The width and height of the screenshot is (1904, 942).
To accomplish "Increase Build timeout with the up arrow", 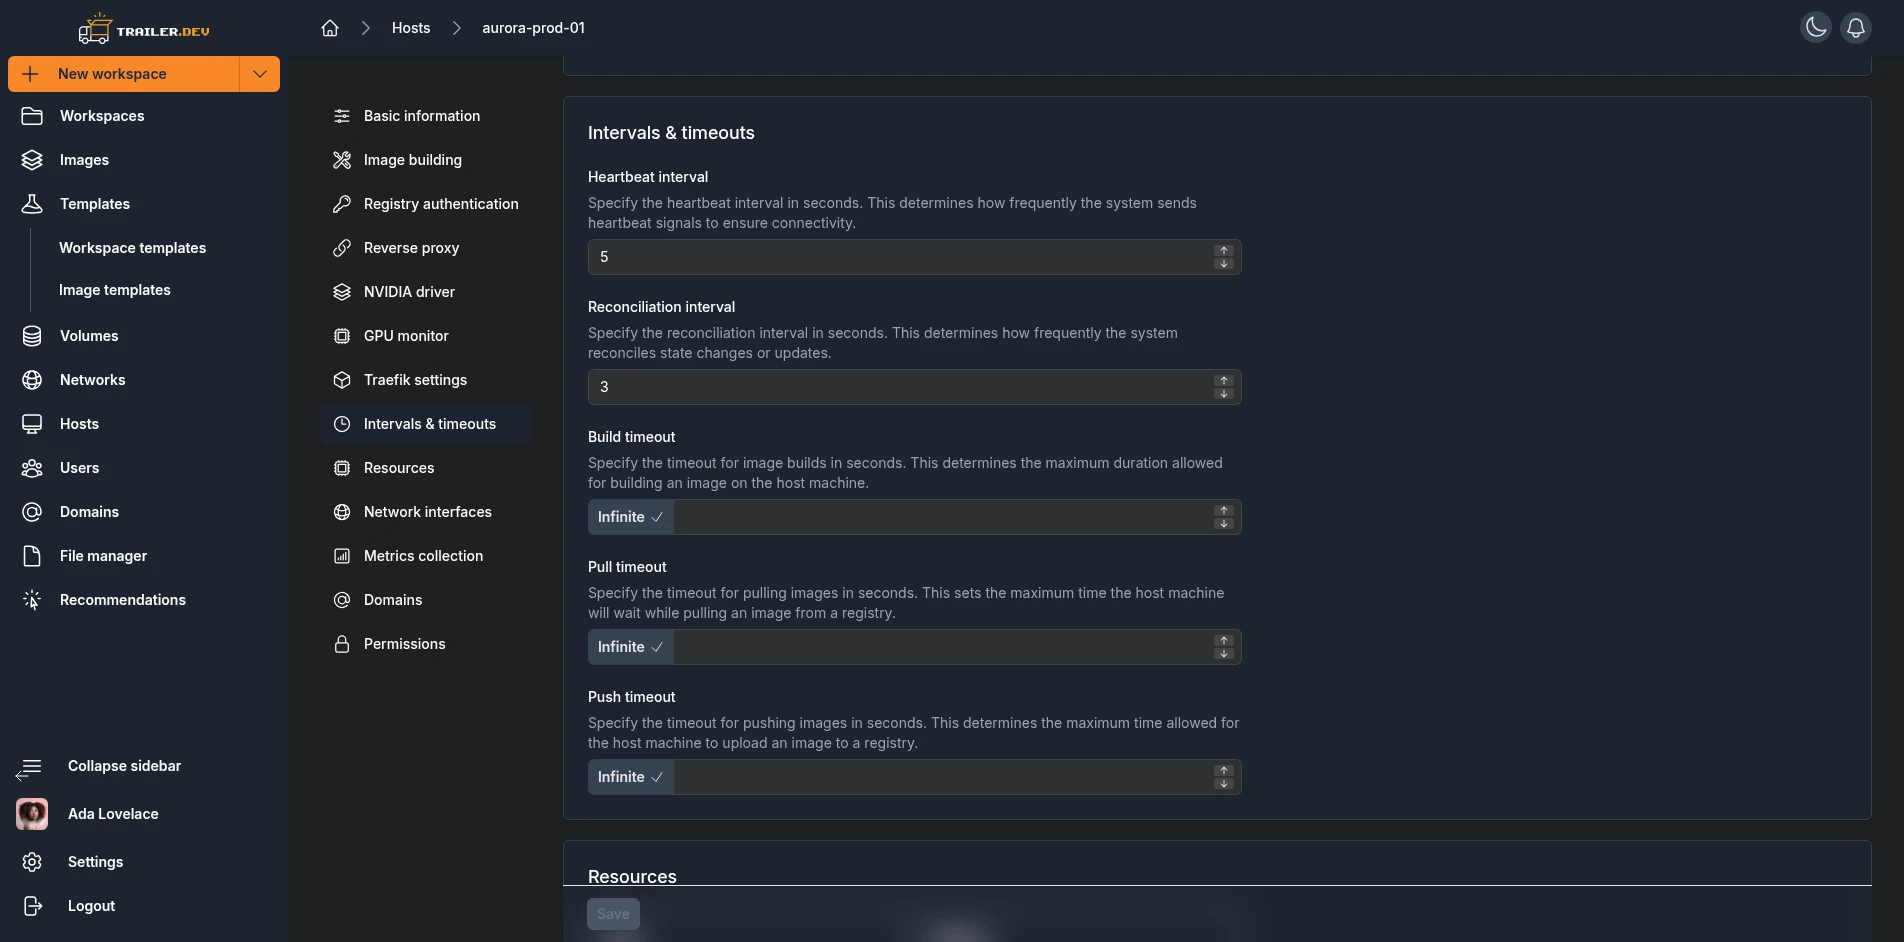I will click(1224, 511).
